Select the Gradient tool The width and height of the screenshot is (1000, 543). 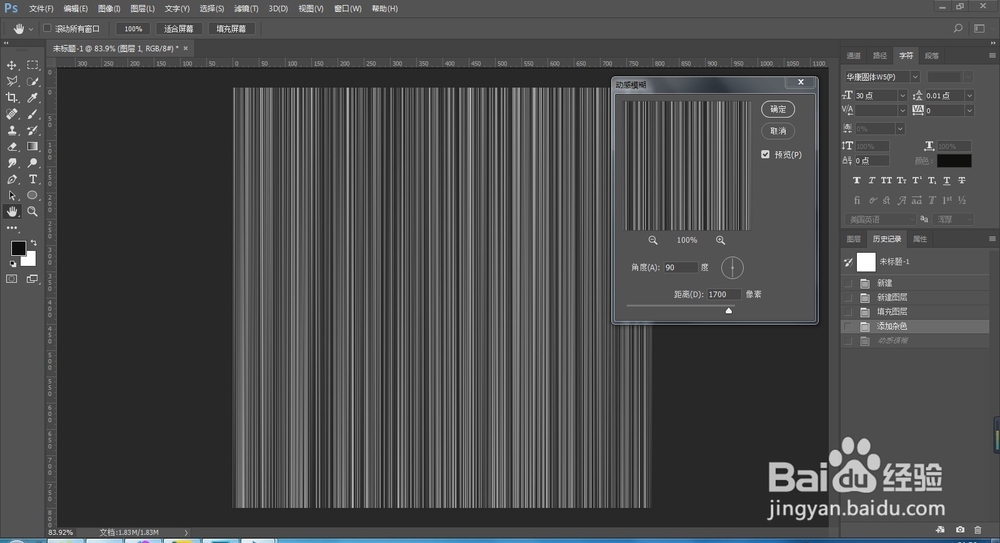[x=33, y=147]
